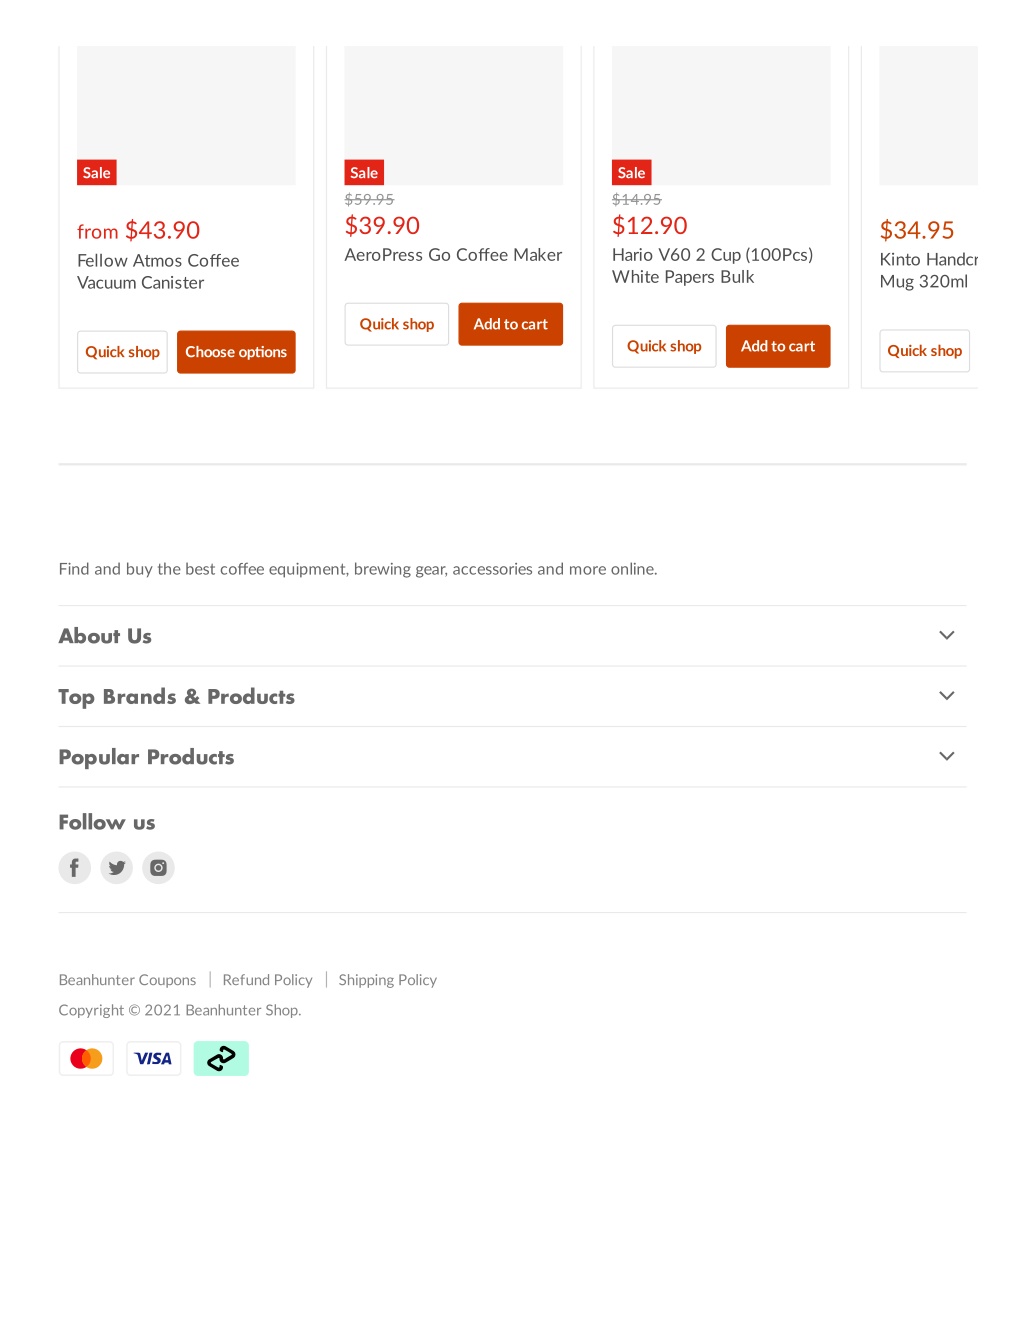
Task: Quick shop the Kinto Handcraft Mug
Action: (x=925, y=351)
